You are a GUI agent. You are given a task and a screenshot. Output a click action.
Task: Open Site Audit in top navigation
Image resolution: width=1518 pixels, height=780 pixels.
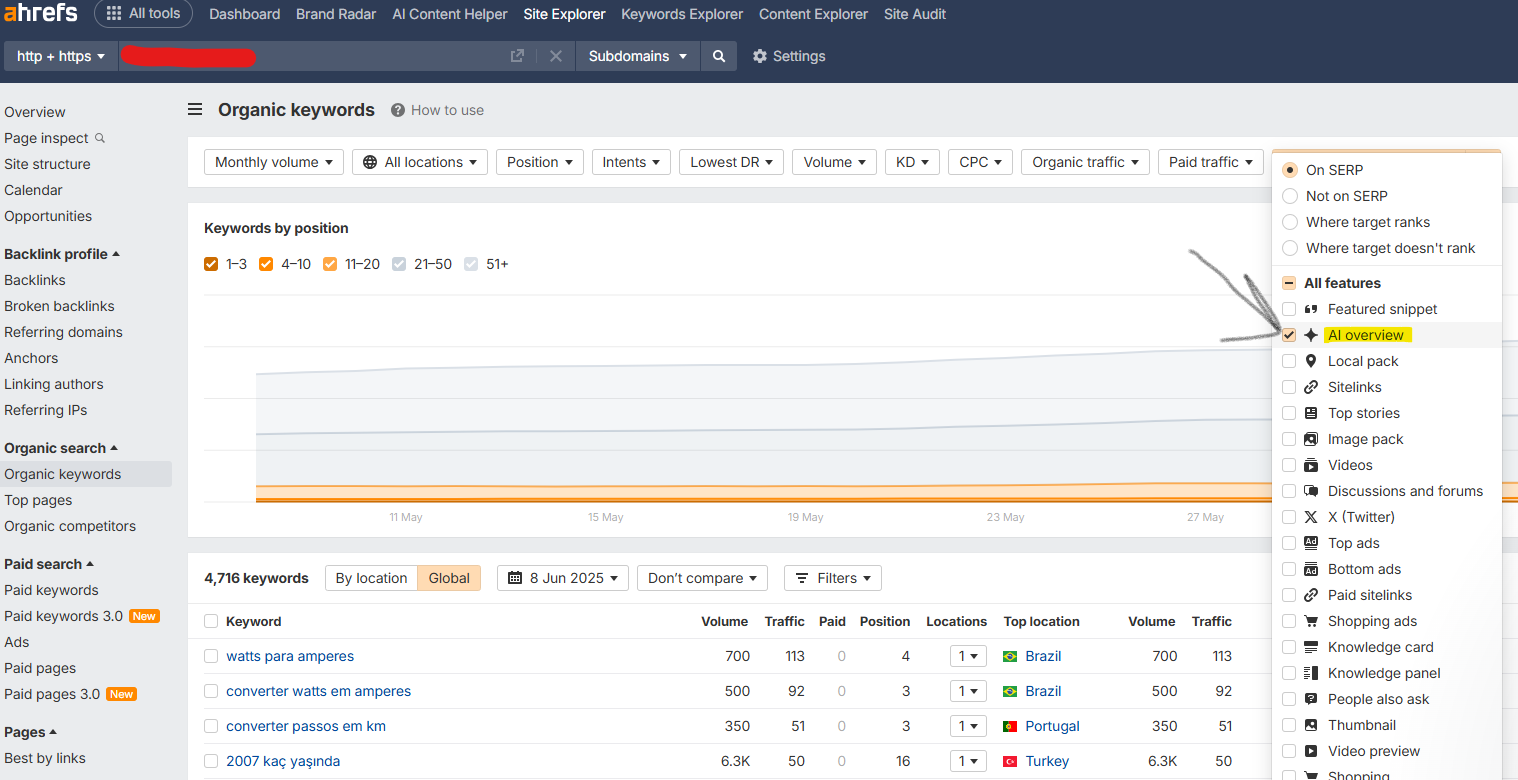915,14
